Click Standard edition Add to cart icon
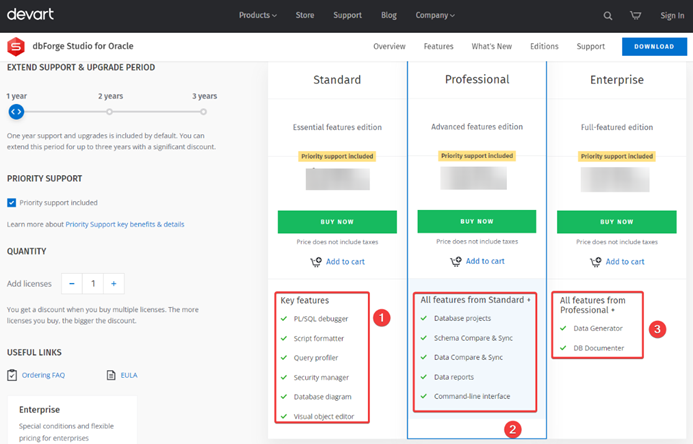This screenshot has height=444, width=693. pyautogui.click(x=316, y=262)
